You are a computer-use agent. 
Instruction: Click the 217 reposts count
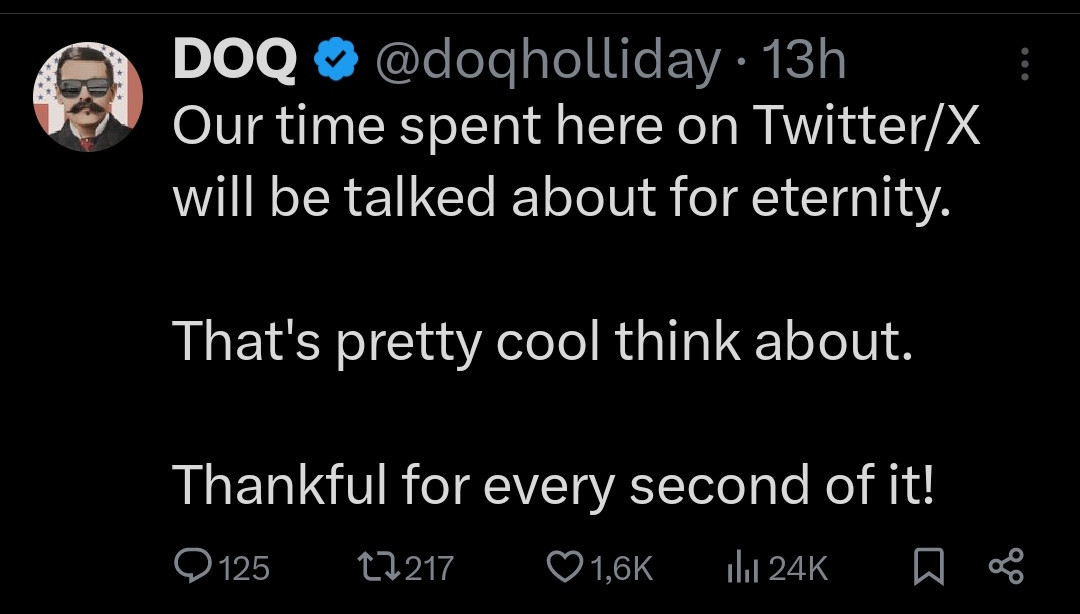tap(430, 568)
